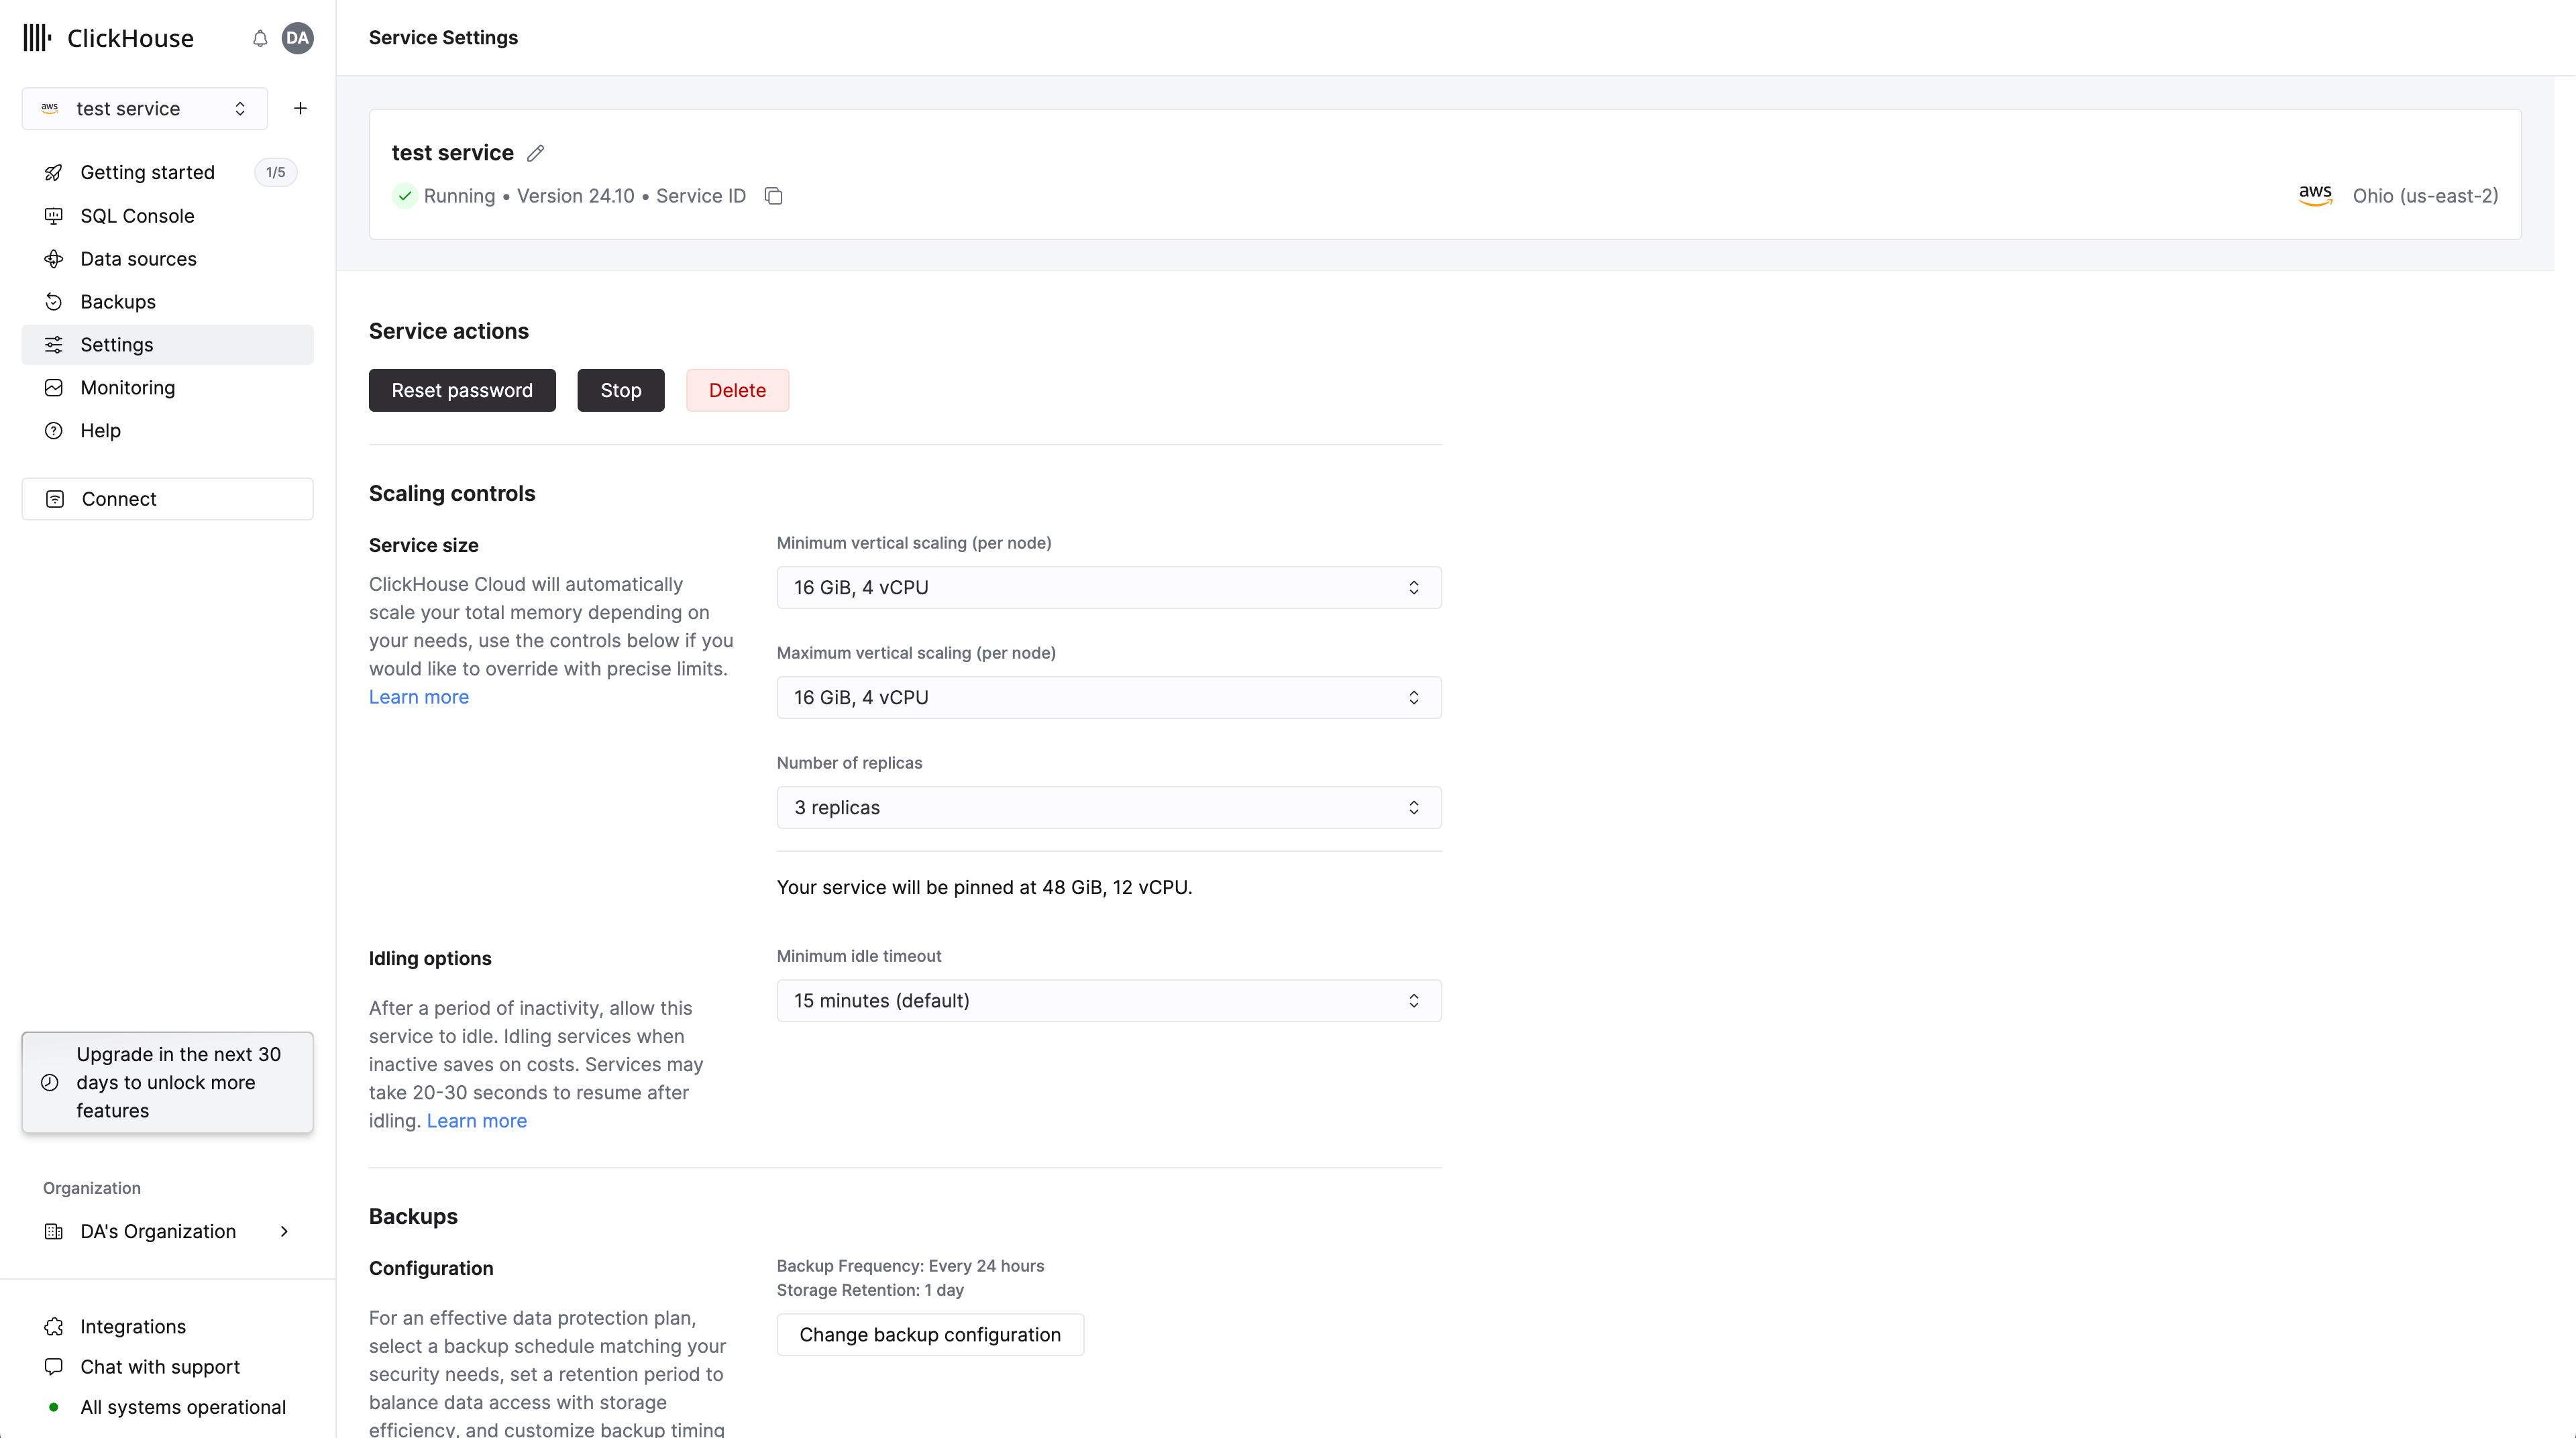Click the ClickHouse logo icon
Screen dimensions: 2576x1438
(x=36, y=37)
